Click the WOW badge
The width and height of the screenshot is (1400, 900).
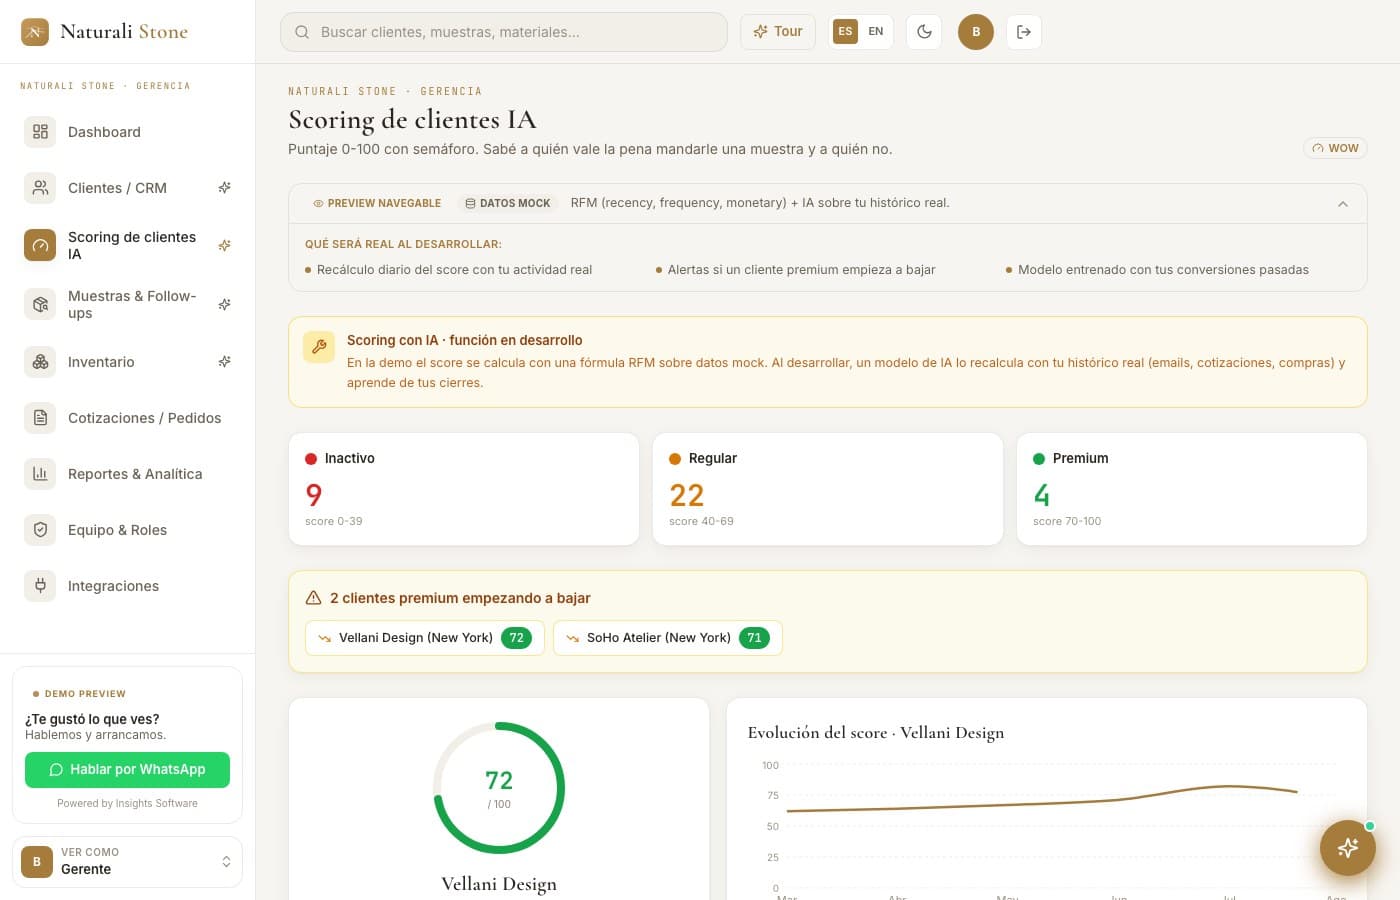click(x=1335, y=148)
